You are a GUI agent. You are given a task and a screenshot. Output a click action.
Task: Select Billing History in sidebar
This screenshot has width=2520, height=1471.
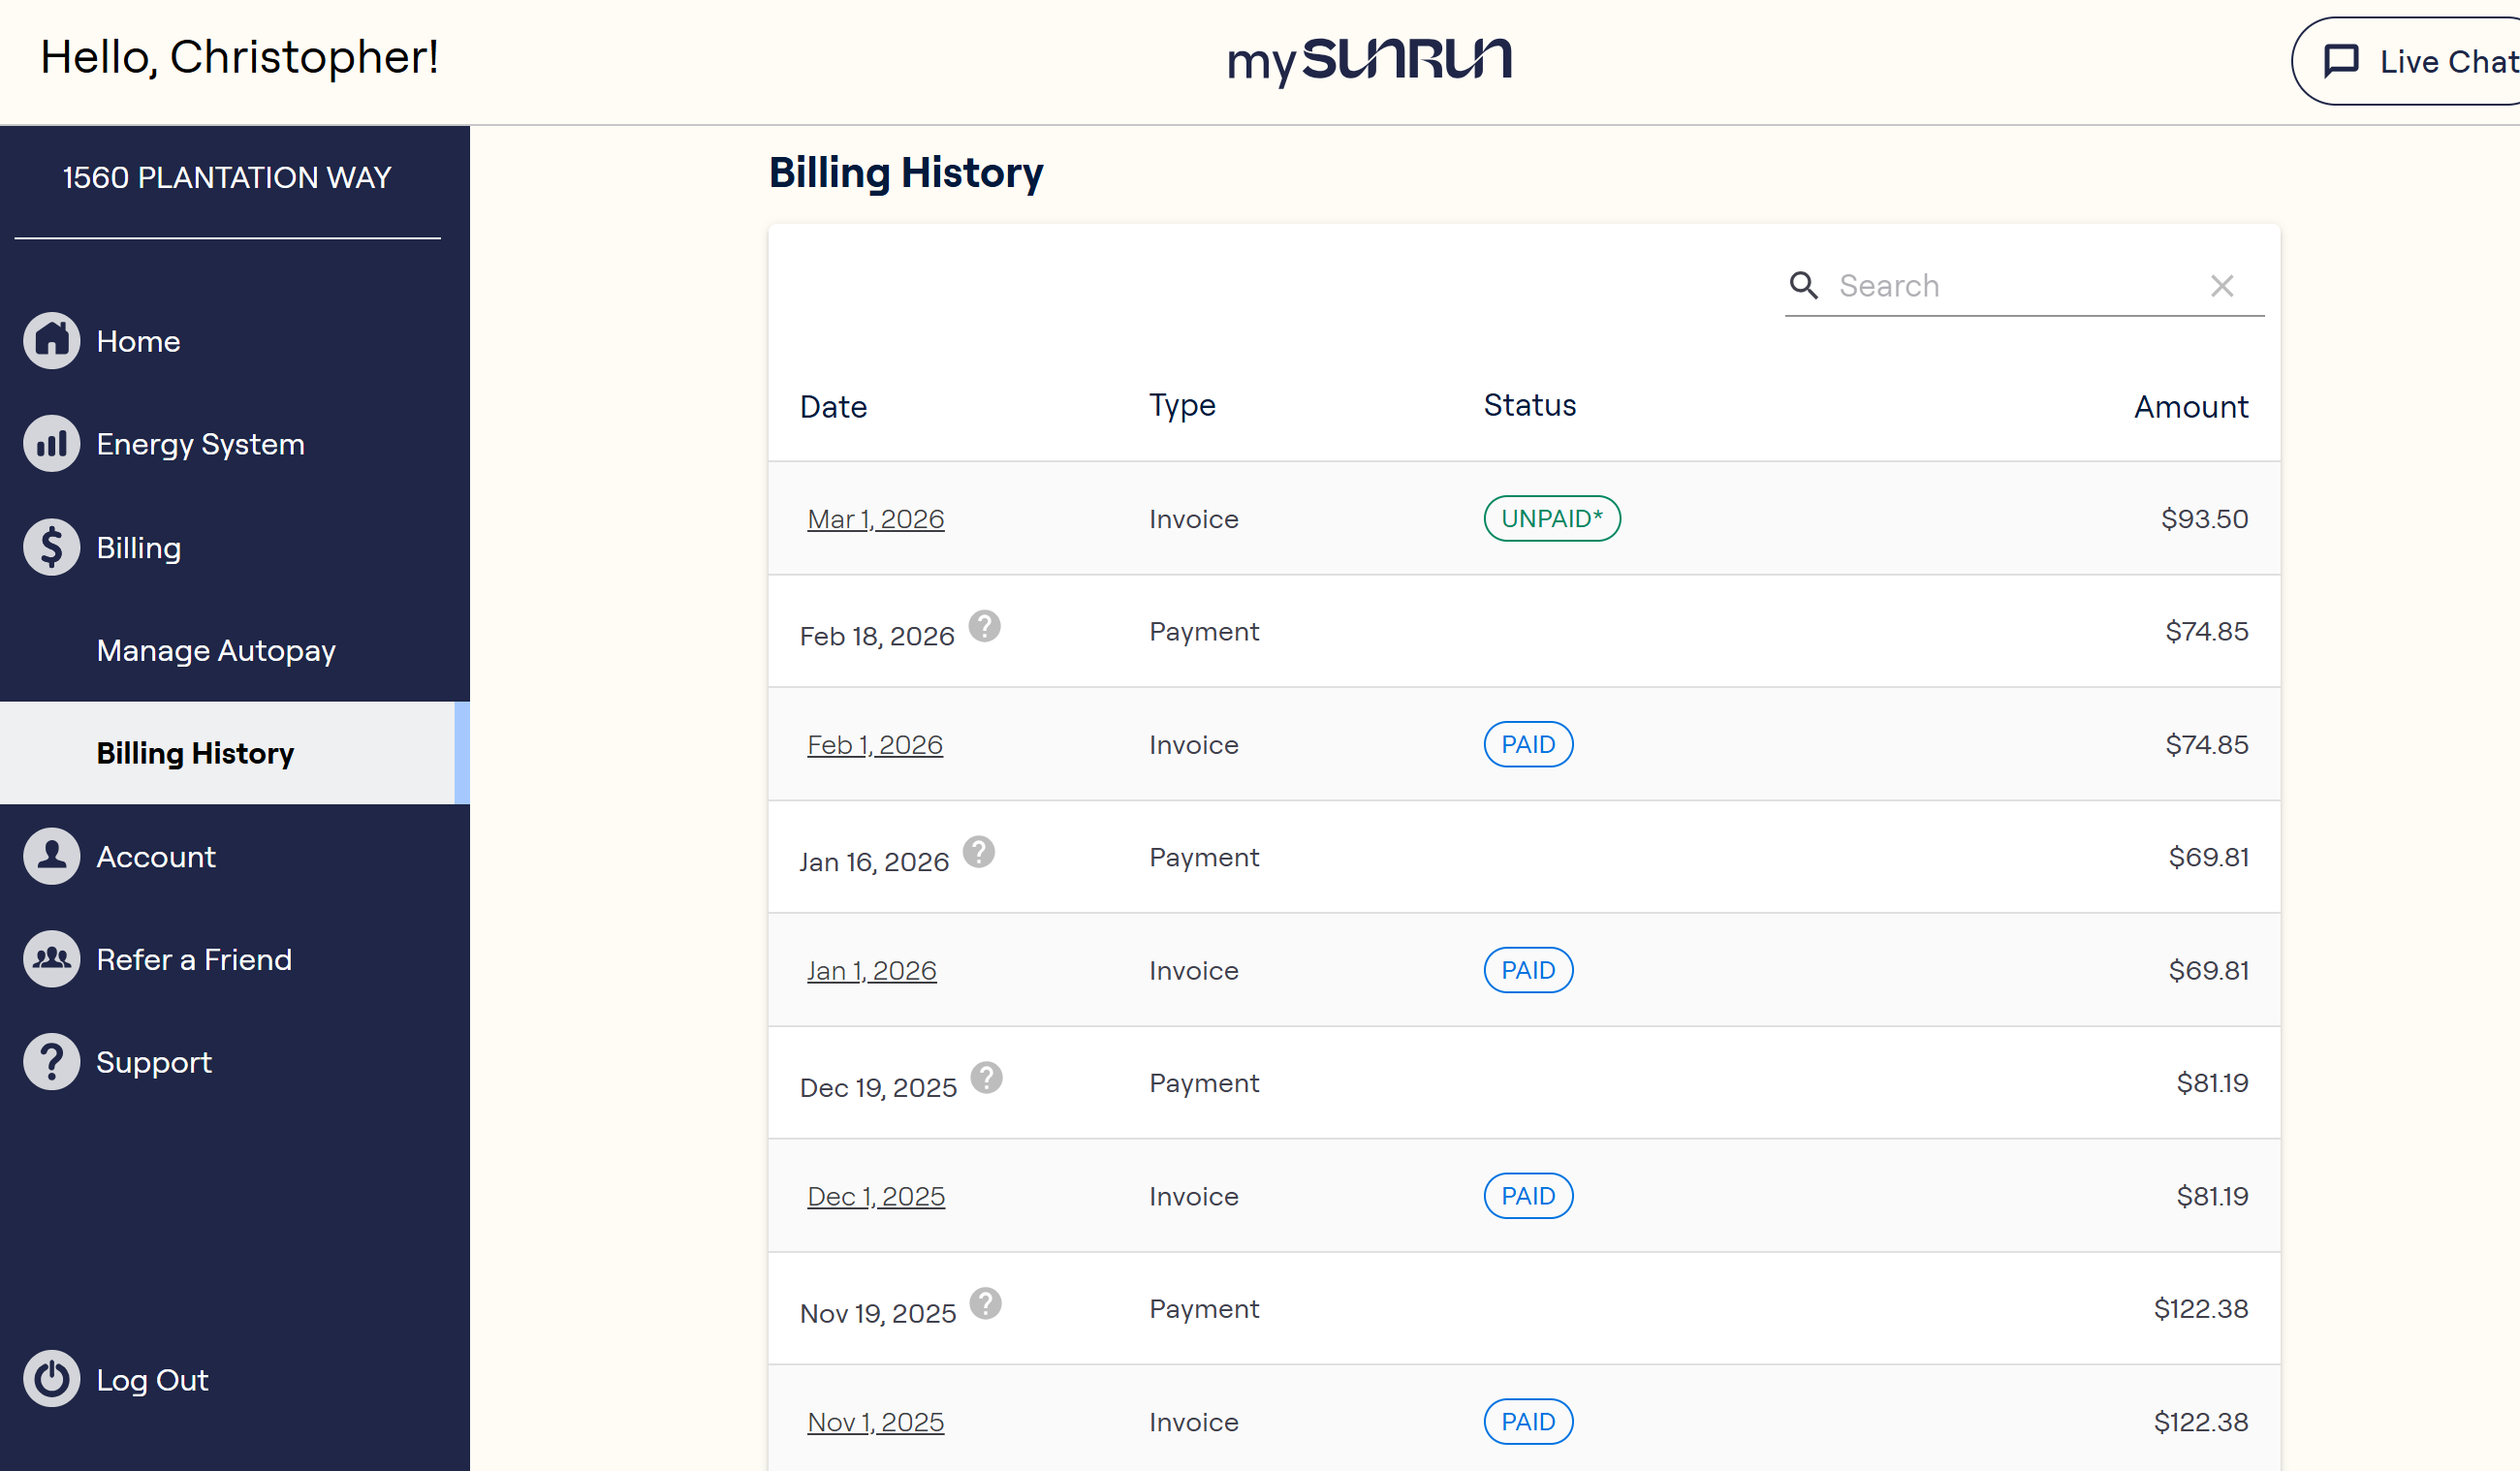[x=235, y=753]
